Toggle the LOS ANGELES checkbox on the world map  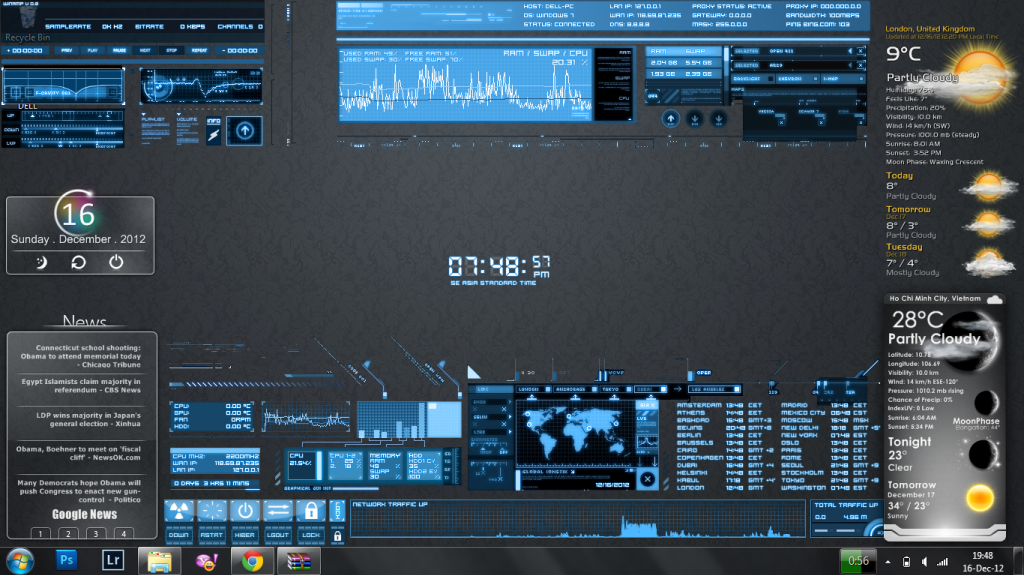pyautogui.click(x=737, y=389)
